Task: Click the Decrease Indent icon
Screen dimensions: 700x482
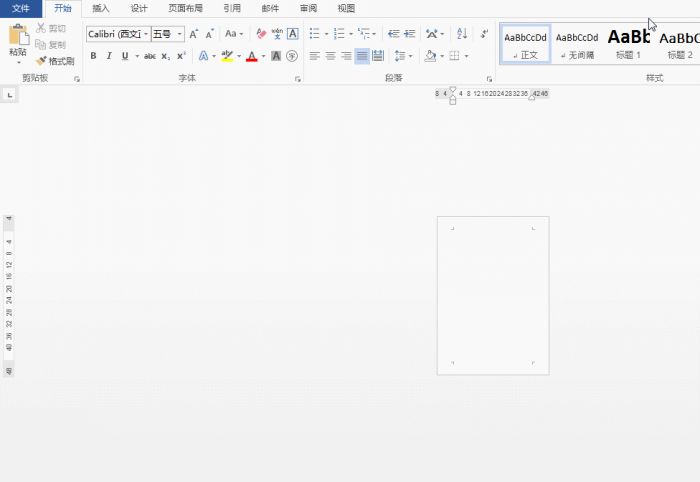Action: (x=392, y=33)
